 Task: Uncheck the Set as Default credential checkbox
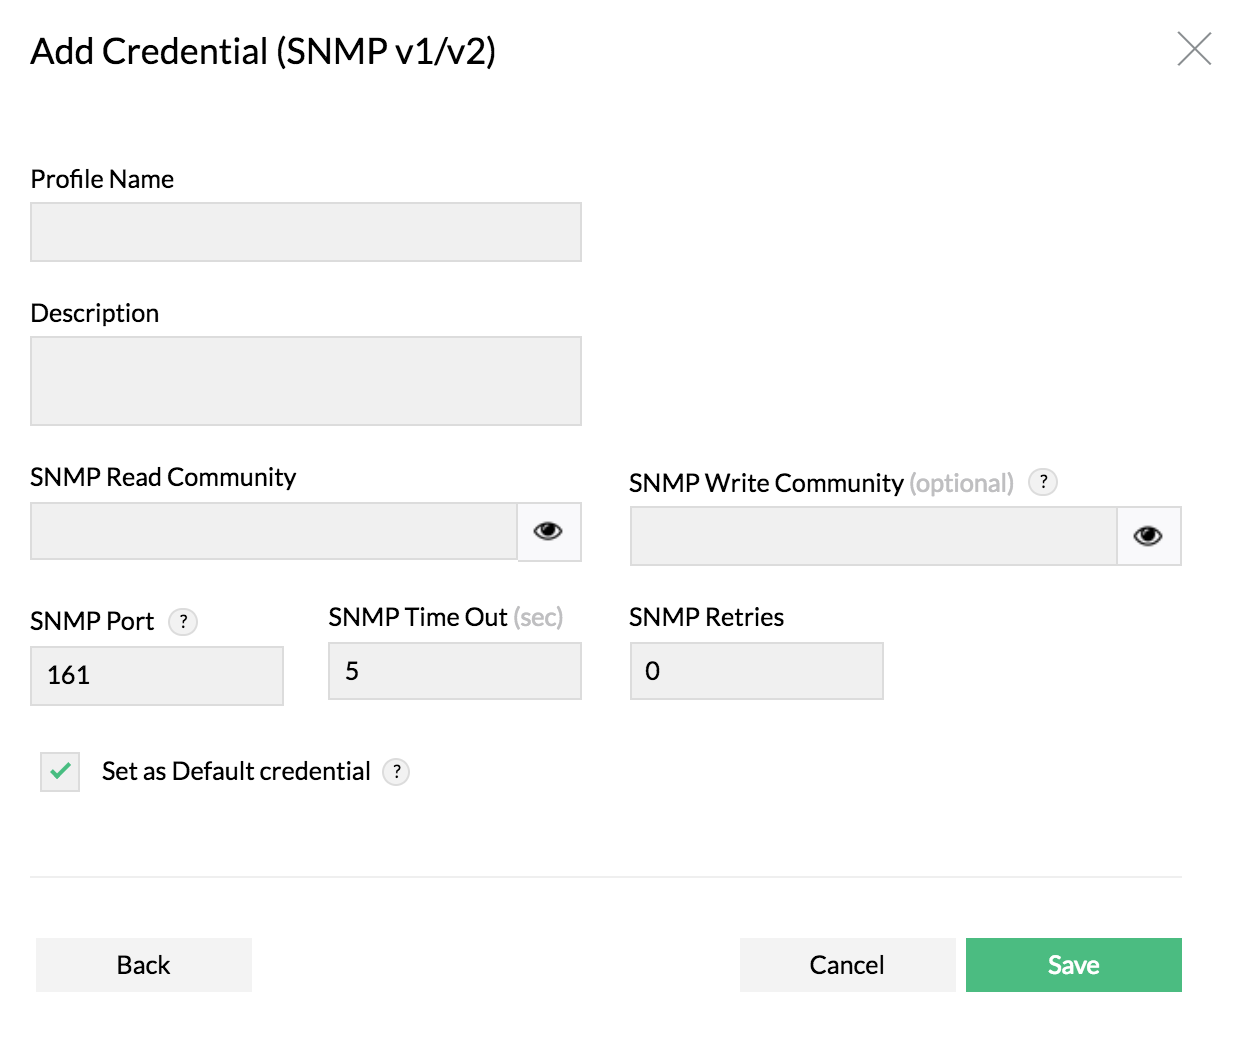click(60, 771)
